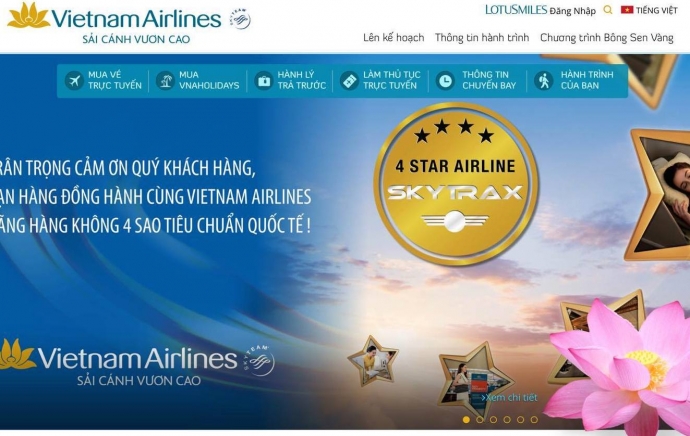Open the Tiếng Việt language selector
The image size is (690, 436).
point(657,10)
